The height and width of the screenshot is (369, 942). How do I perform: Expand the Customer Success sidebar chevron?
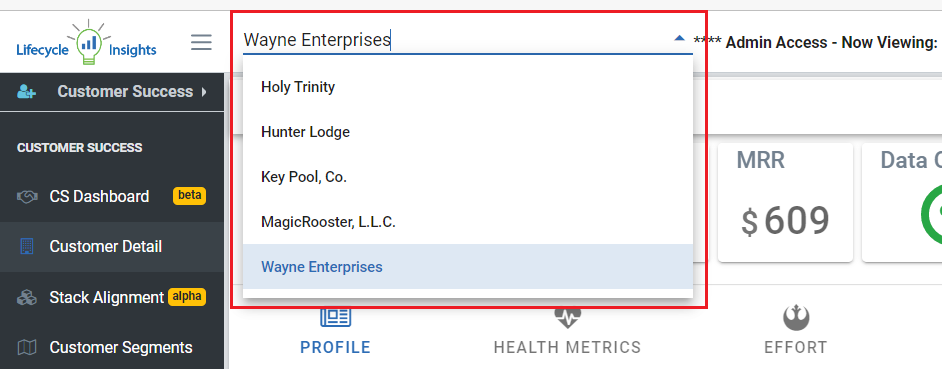(204, 92)
